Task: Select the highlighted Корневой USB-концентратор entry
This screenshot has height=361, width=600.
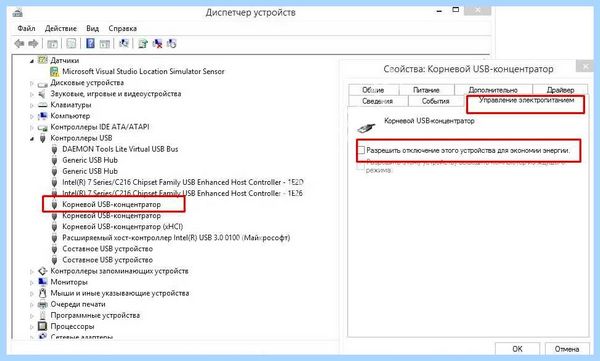Action: pos(111,204)
